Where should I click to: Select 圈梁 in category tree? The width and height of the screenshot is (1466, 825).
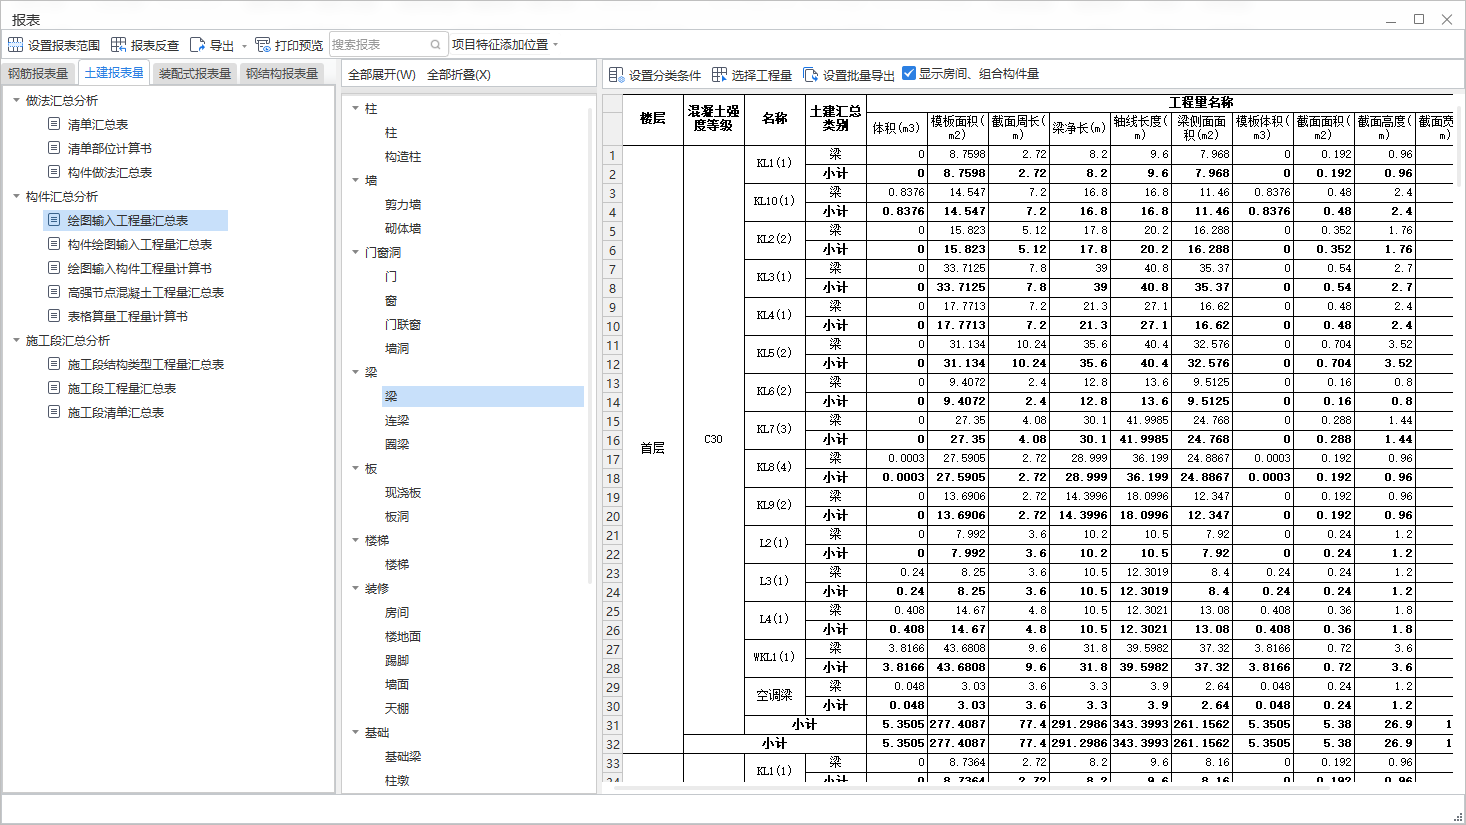(x=397, y=444)
